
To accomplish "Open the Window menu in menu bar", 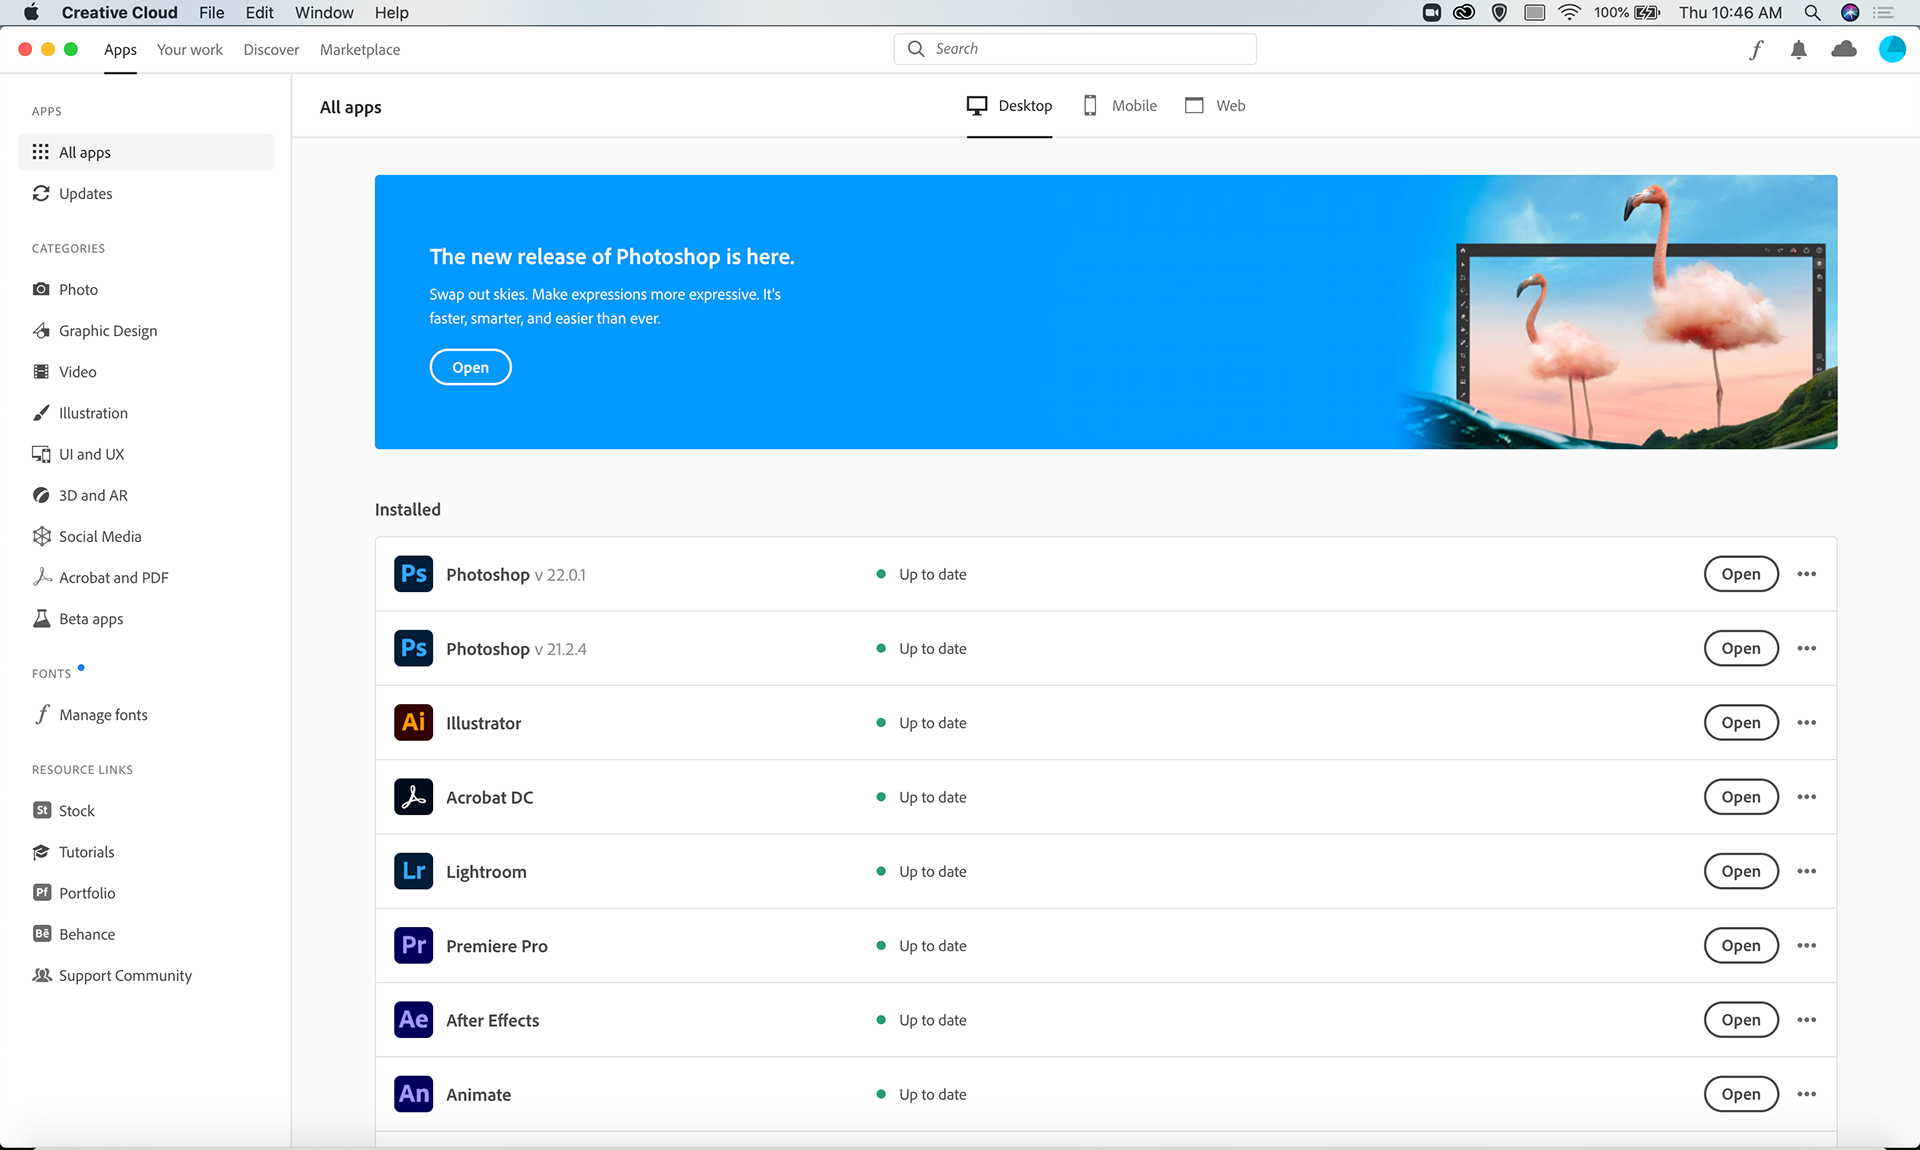I will pyautogui.click(x=324, y=12).
